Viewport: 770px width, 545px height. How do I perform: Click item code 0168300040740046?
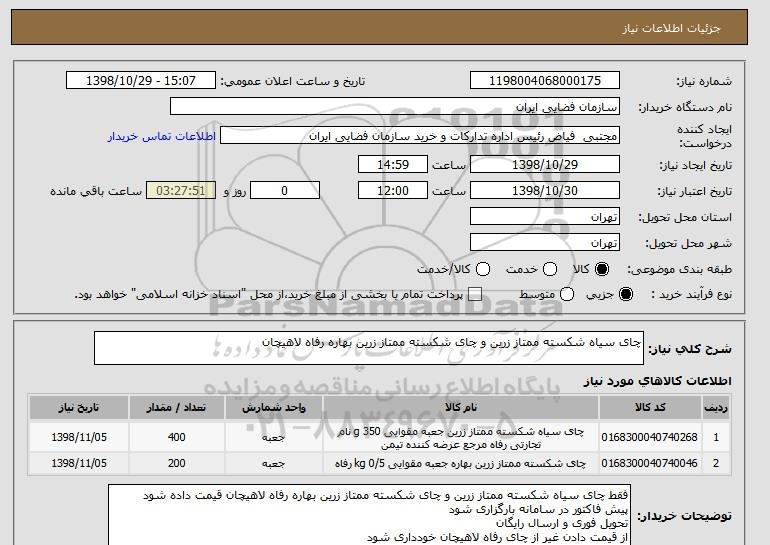point(649,463)
